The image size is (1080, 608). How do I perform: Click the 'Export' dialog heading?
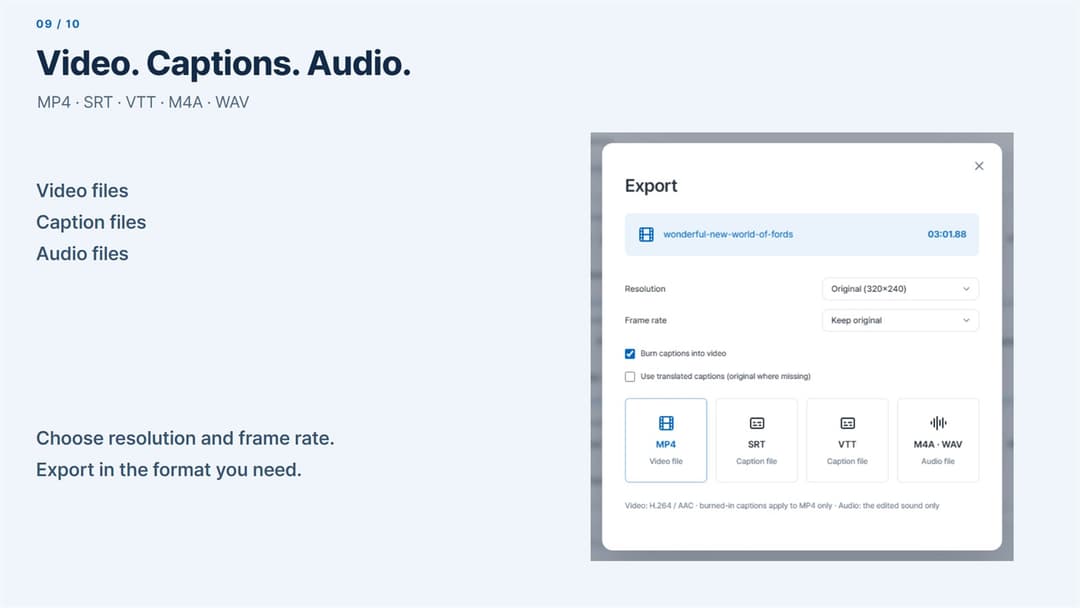pos(651,186)
